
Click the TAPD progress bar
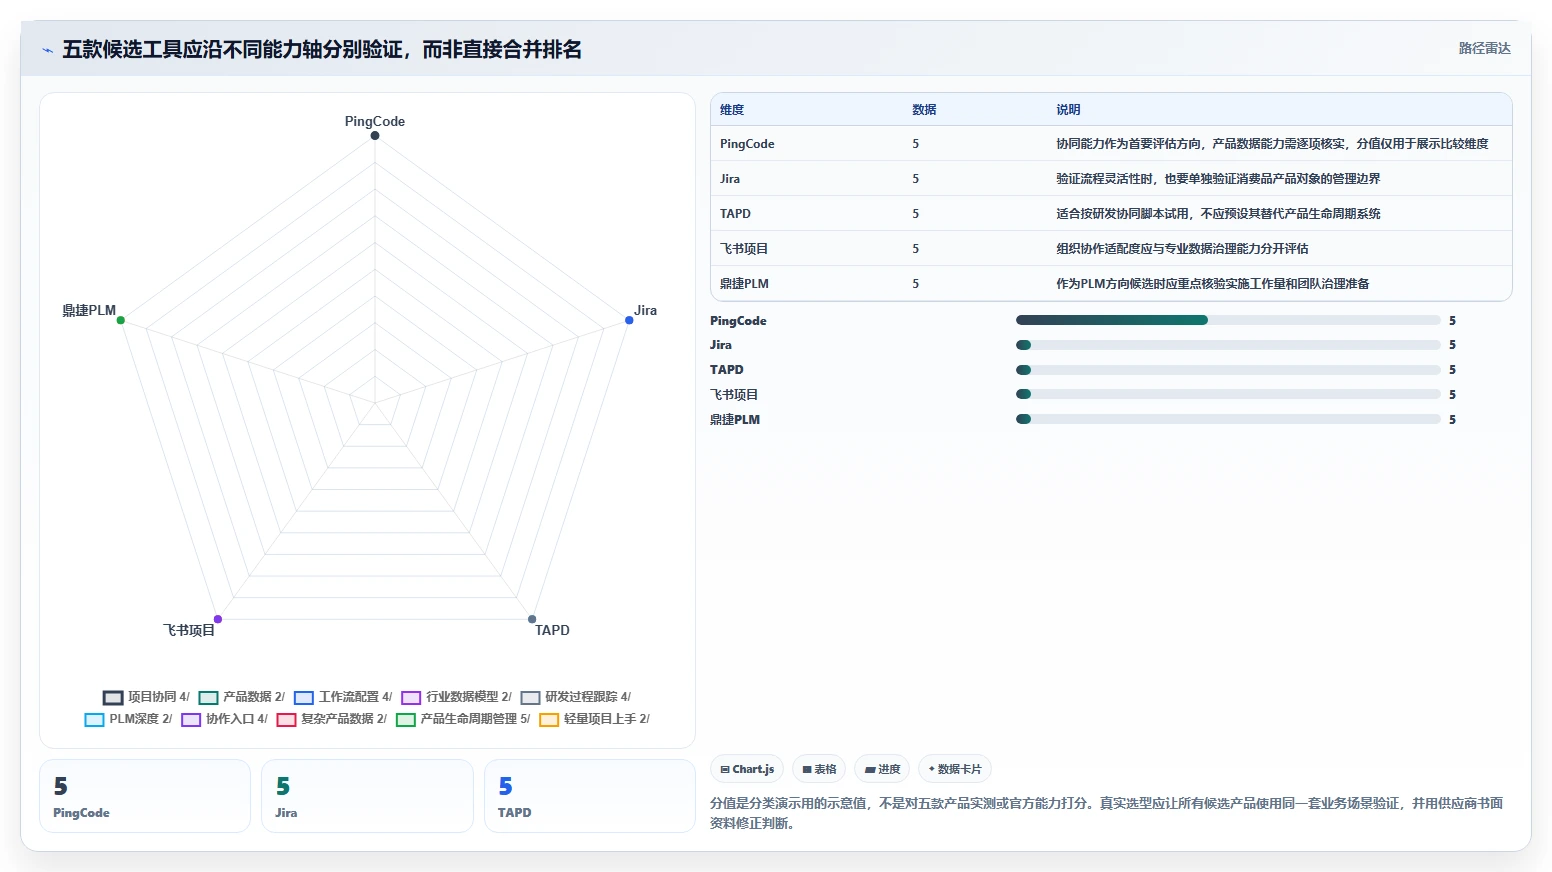pyautogui.click(x=1228, y=370)
